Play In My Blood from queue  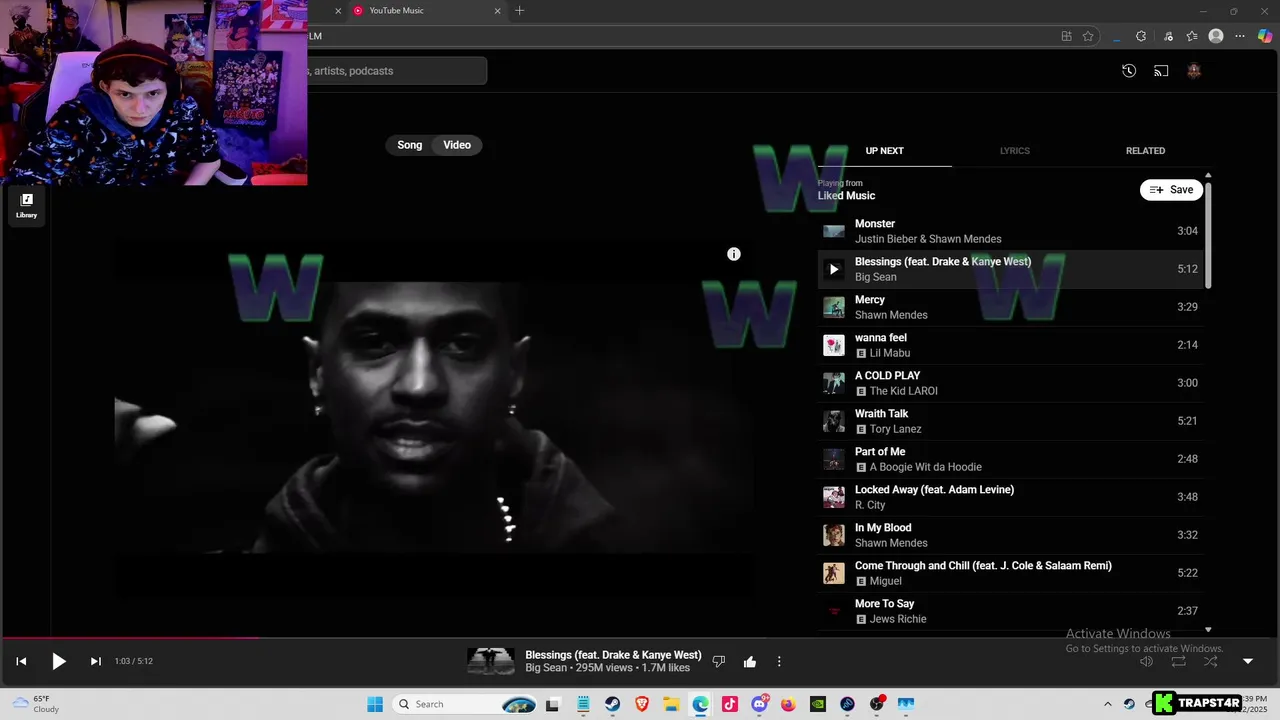pos(1010,535)
